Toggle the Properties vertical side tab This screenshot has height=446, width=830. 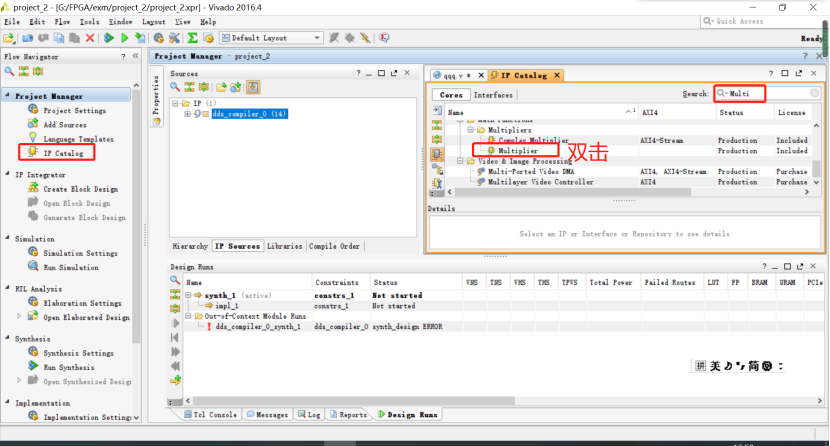(156, 95)
